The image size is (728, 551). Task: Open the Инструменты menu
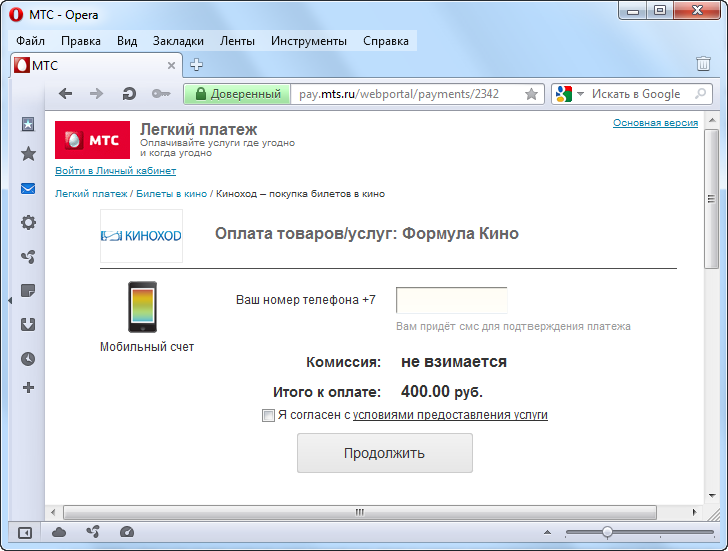pos(309,41)
